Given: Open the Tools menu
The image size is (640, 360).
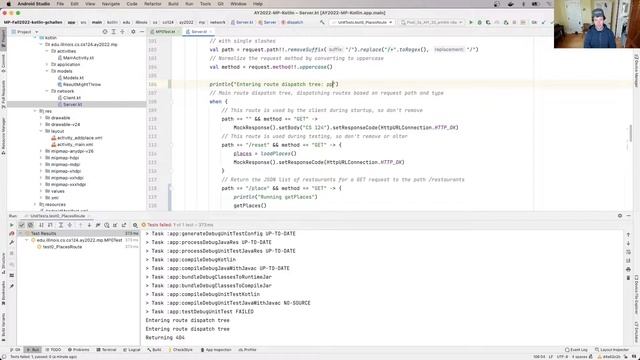Looking at the screenshot, I should coord(205,4).
